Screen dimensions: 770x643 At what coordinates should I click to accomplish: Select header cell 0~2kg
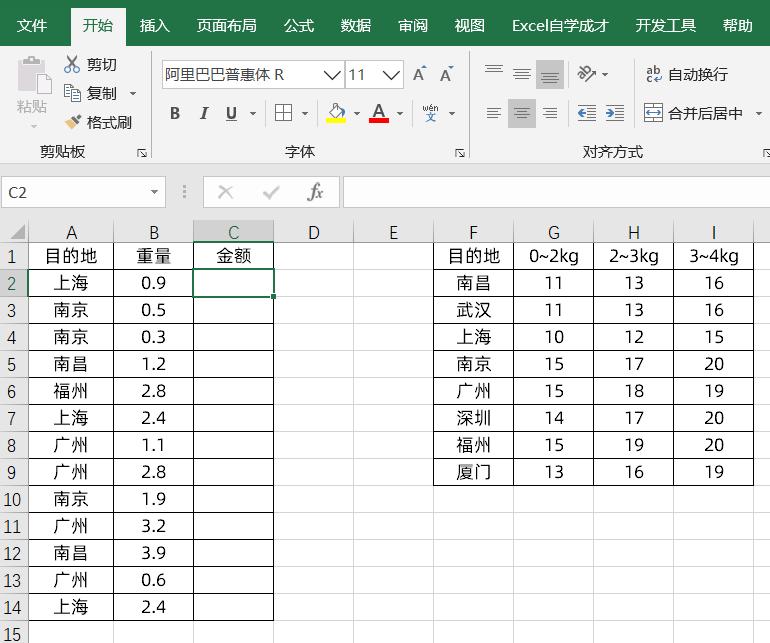point(553,256)
